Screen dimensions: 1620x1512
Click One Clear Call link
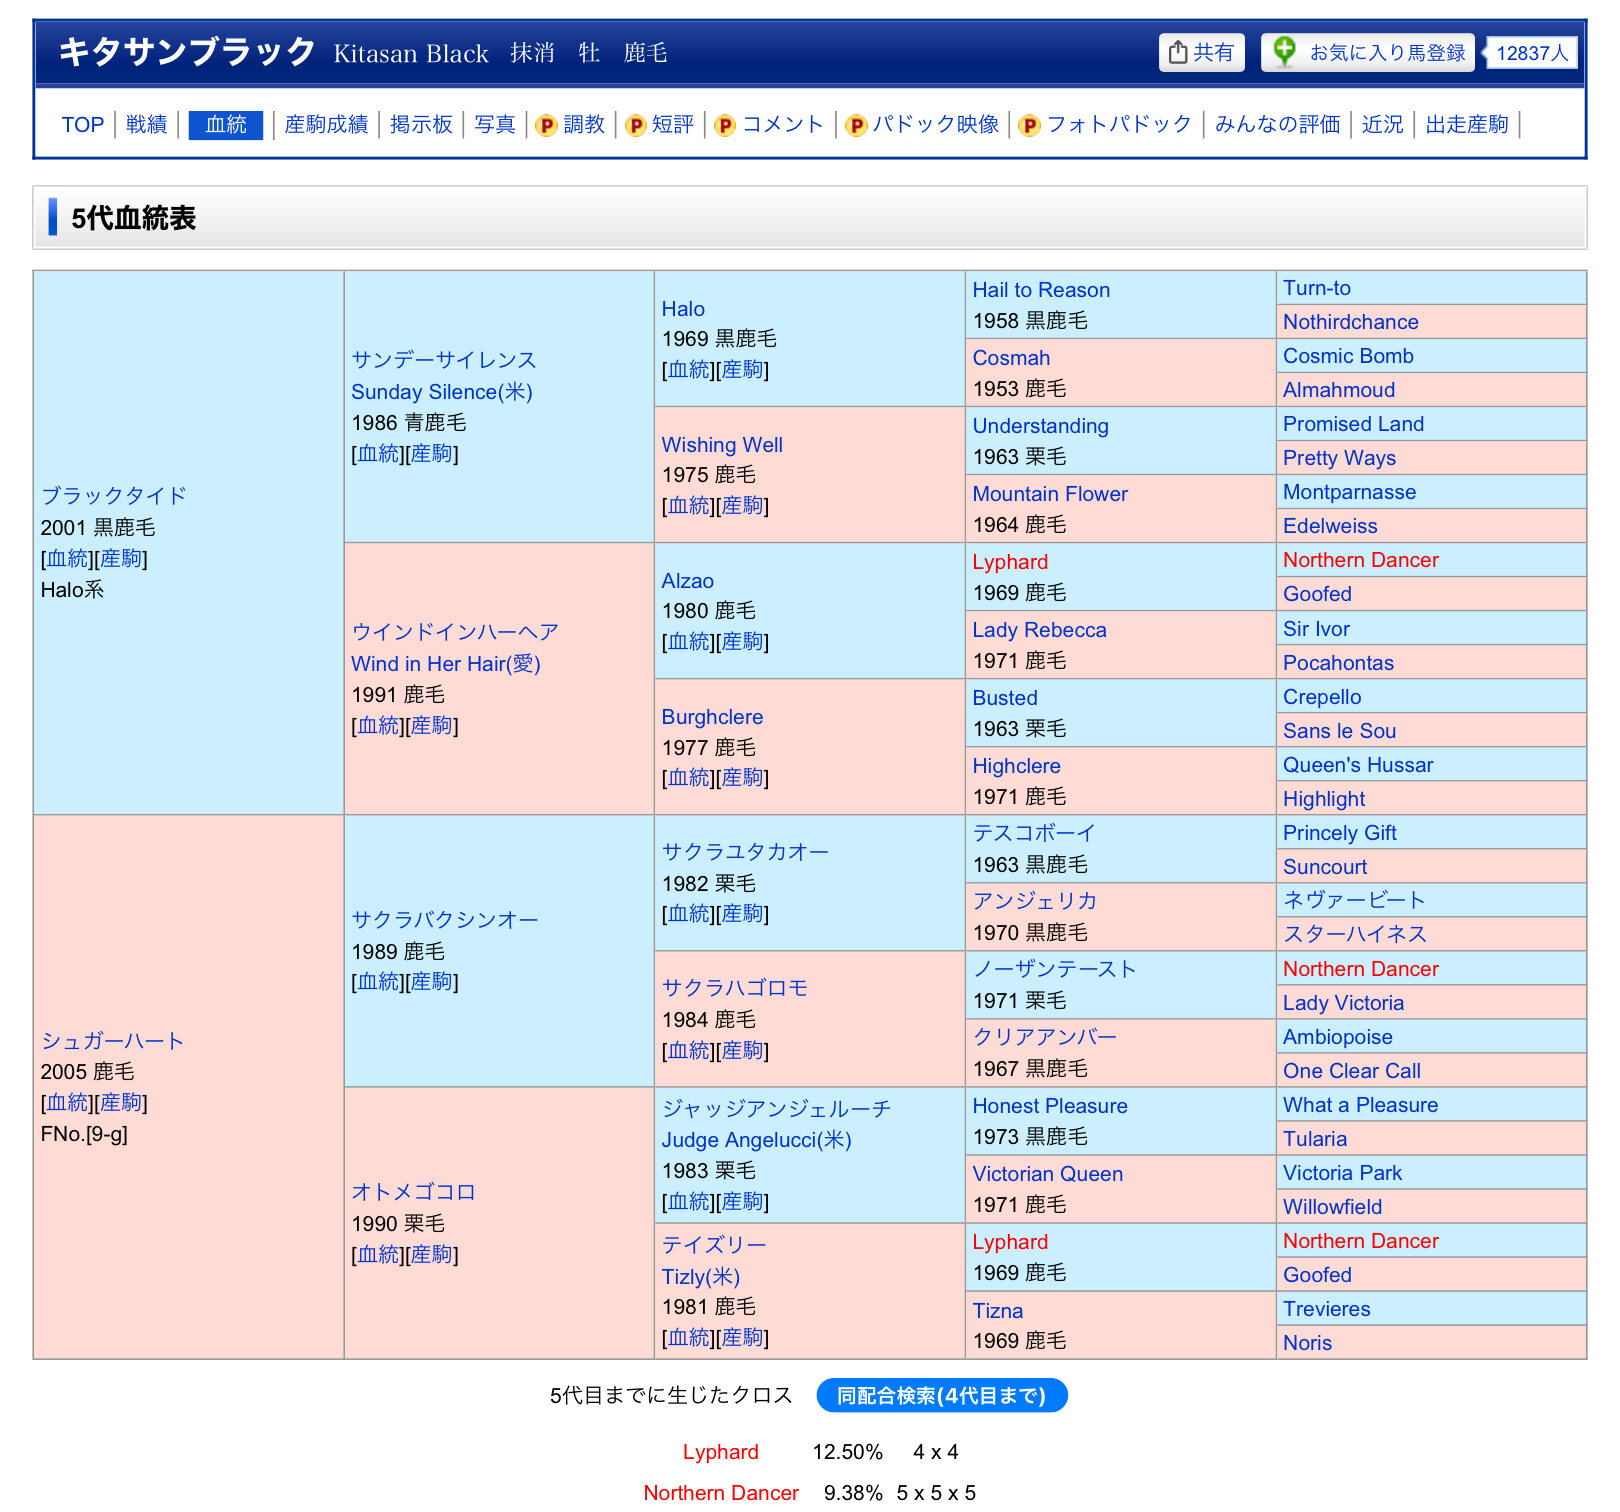(1352, 1071)
